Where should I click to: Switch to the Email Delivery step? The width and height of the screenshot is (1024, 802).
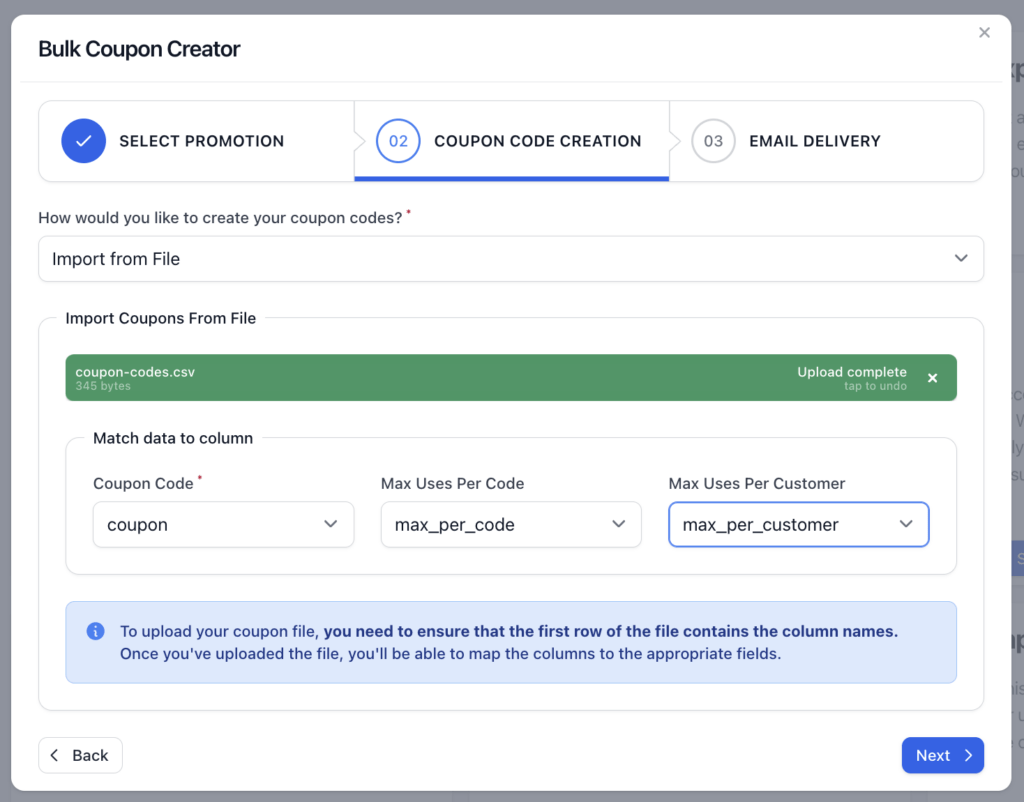click(x=814, y=141)
